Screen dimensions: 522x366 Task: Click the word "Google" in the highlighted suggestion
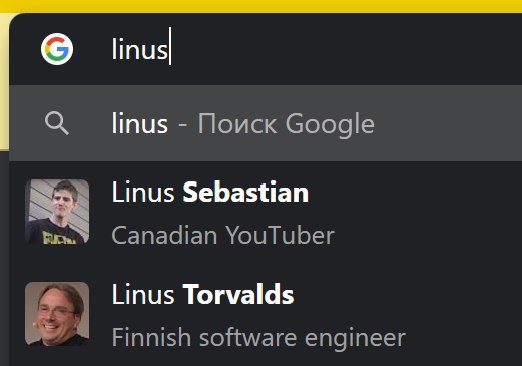(330, 124)
